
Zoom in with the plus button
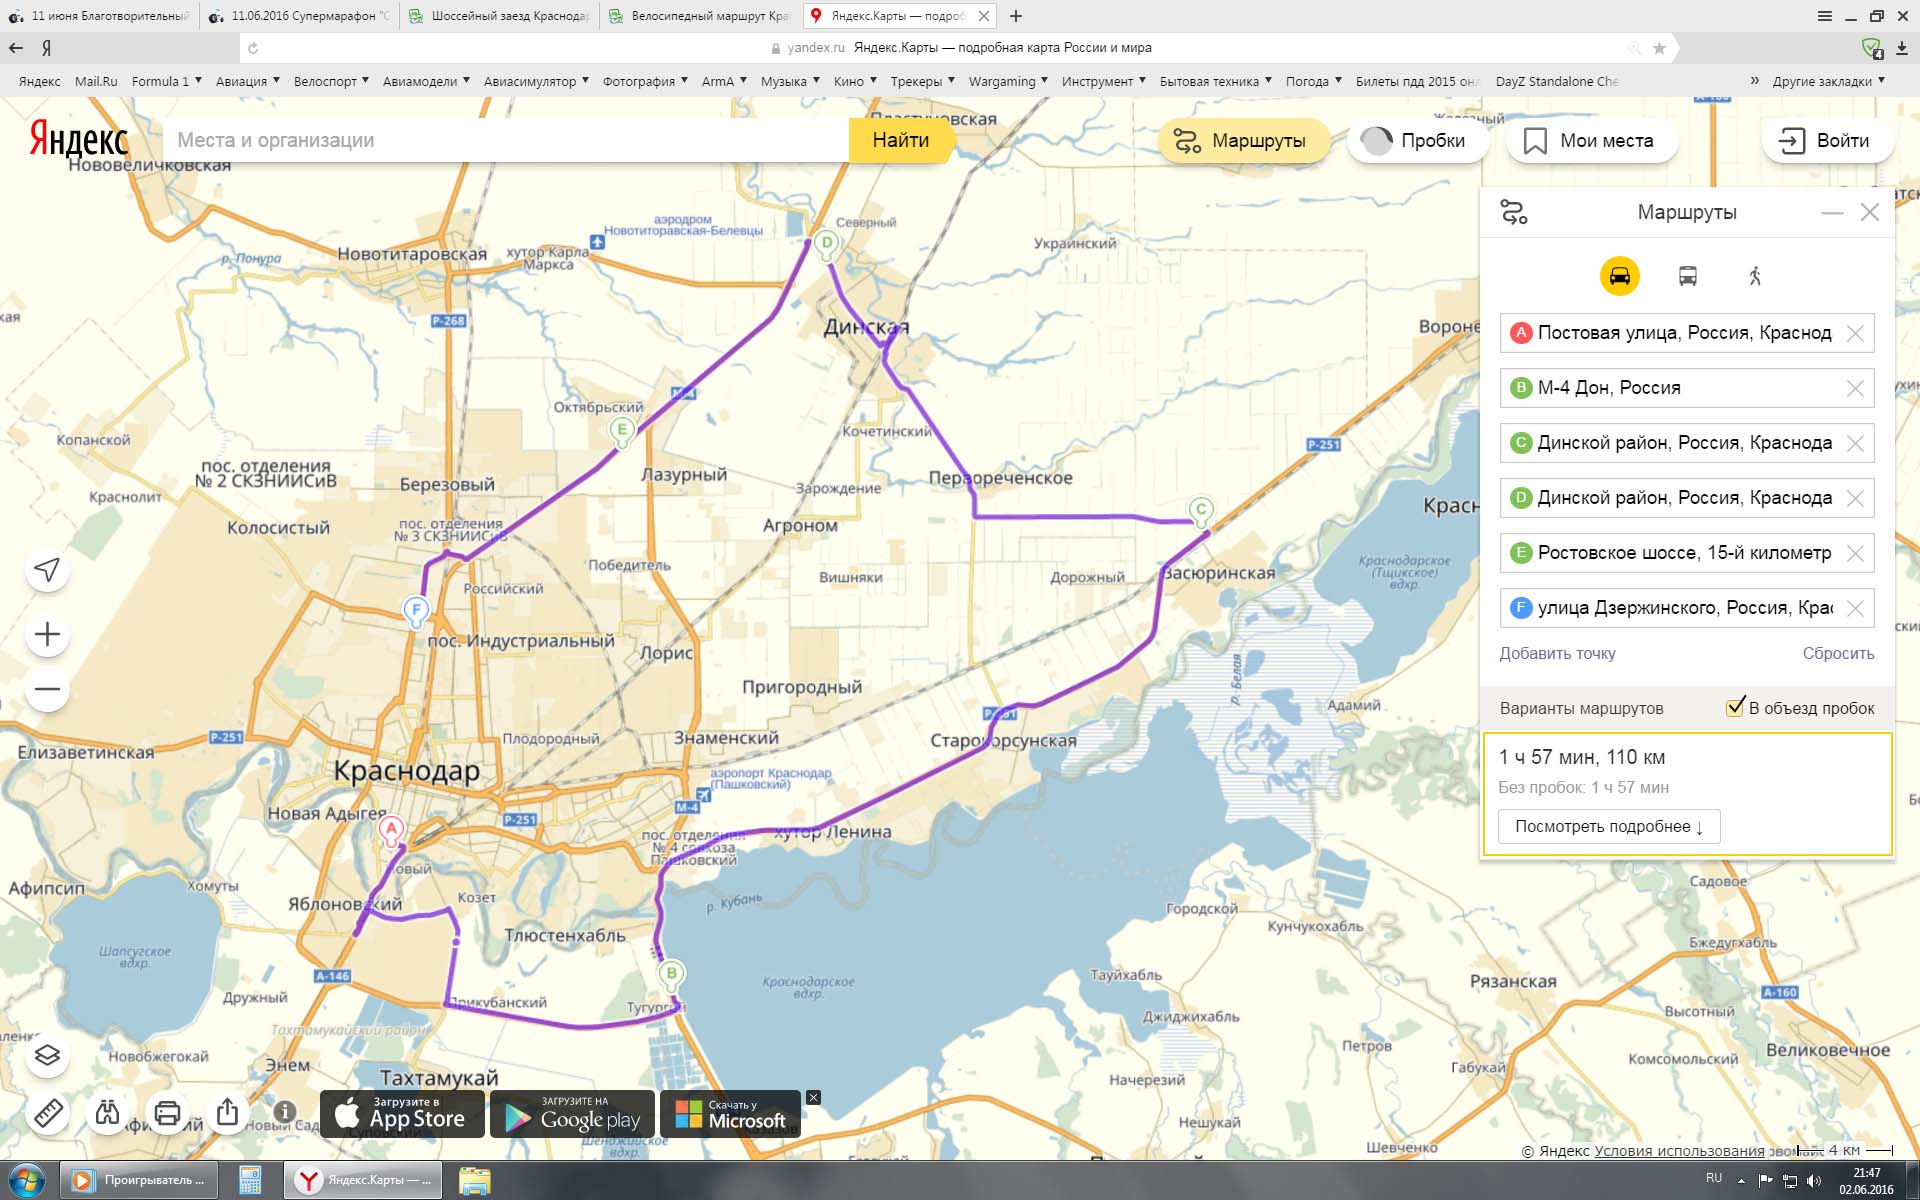[x=47, y=634]
